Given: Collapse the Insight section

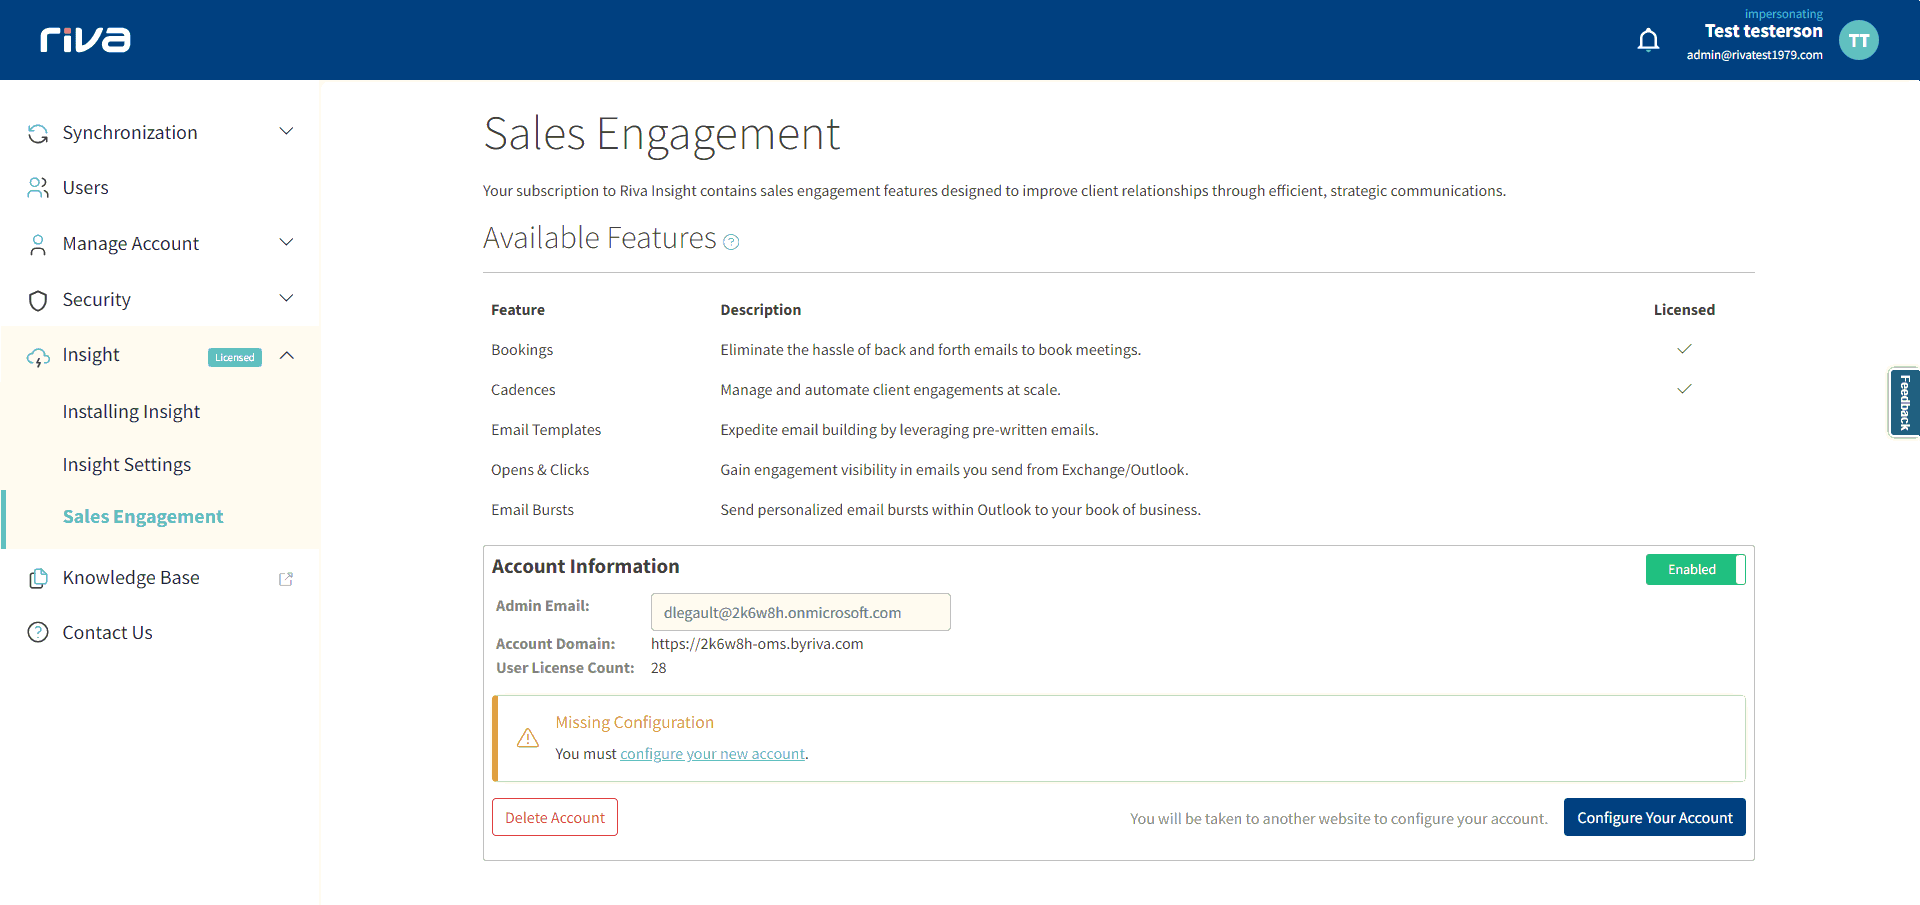Looking at the screenshot, I should [286, 355].
